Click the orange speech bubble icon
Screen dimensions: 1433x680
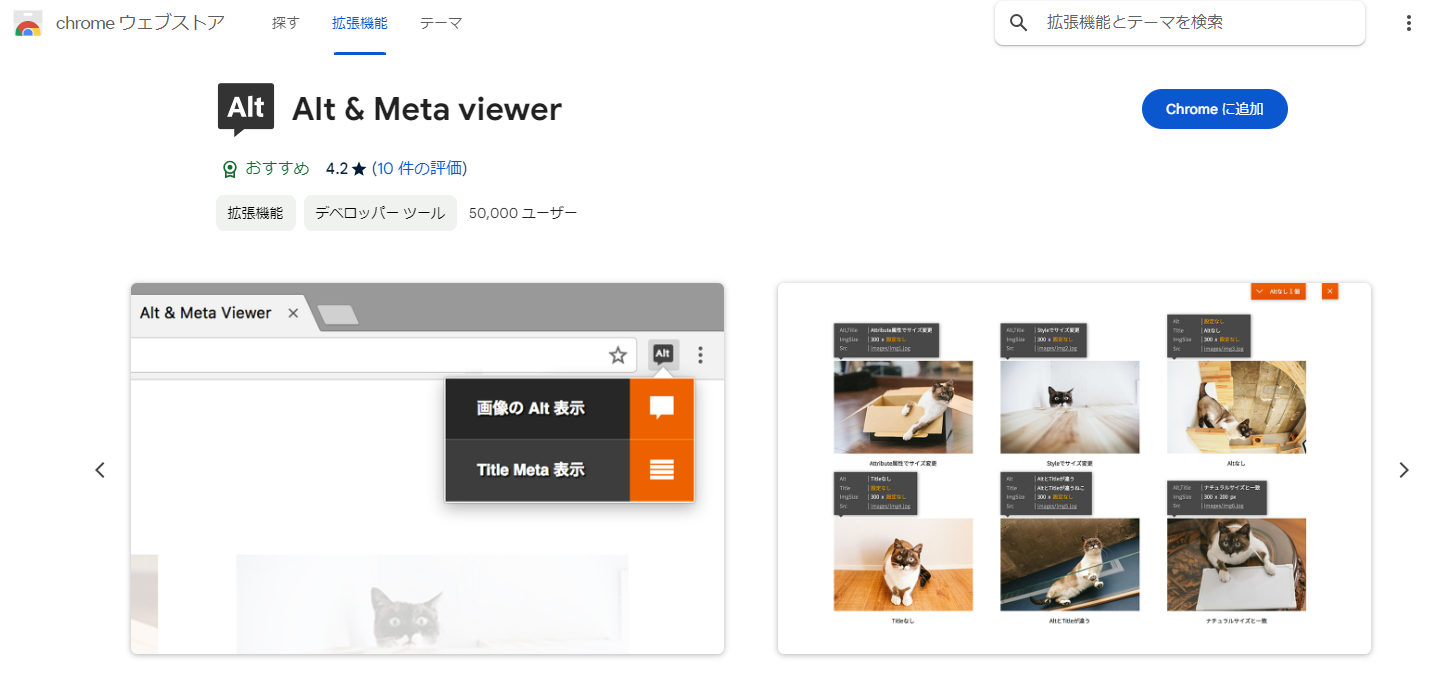coord(662,408)
